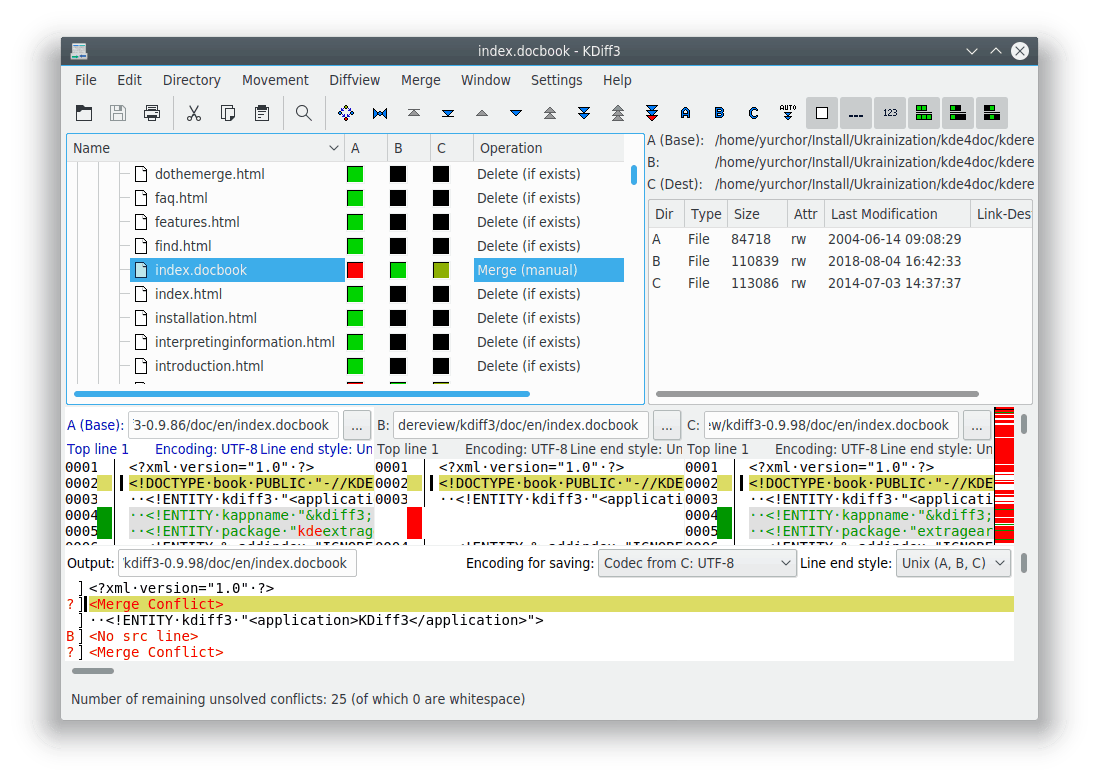The width and height of the screenshot is (1099, 781).
Task: Click olive C status square for index.docbook
Action: point(441,270)
